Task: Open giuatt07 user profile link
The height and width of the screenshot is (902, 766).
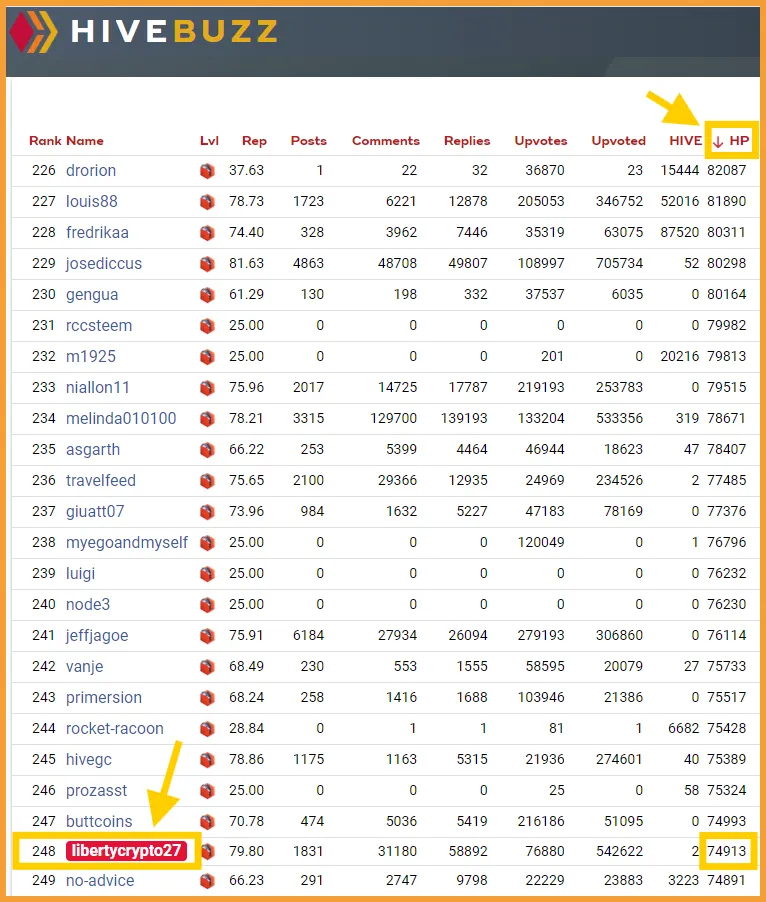Action: point(95,511)
